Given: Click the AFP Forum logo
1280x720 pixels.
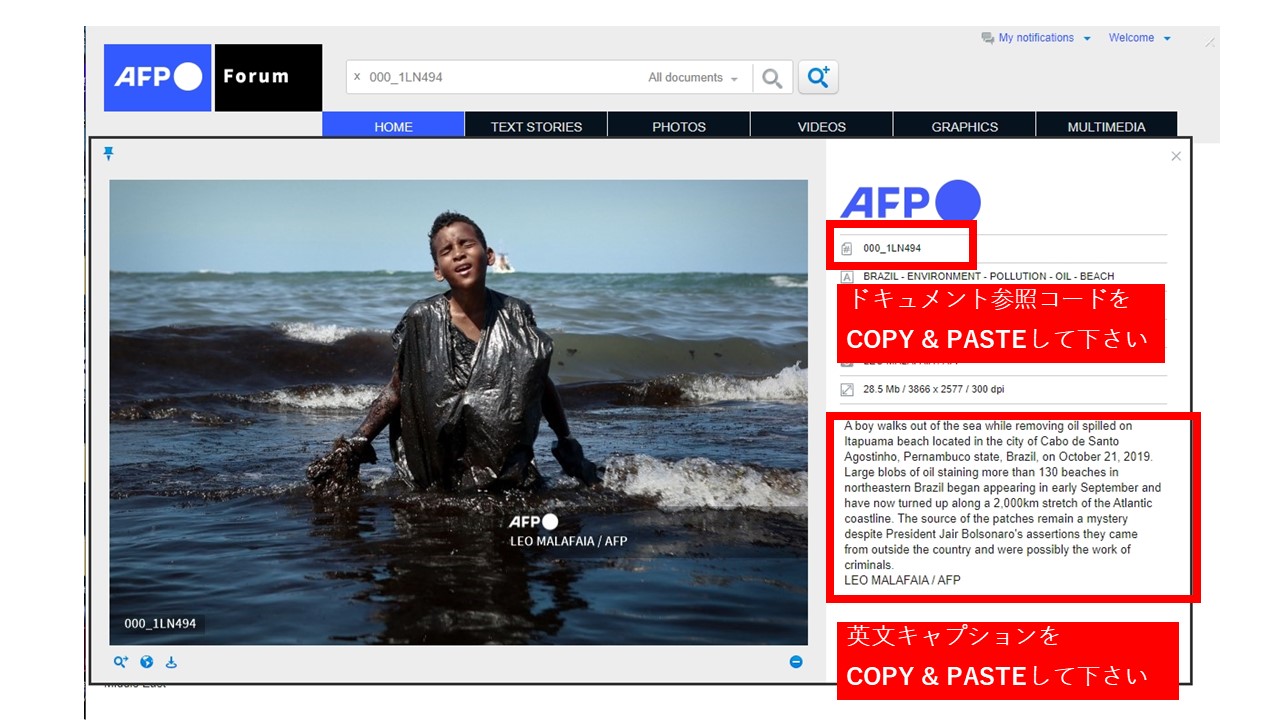Looking at the screenshot, I should (x=213, y=77).
